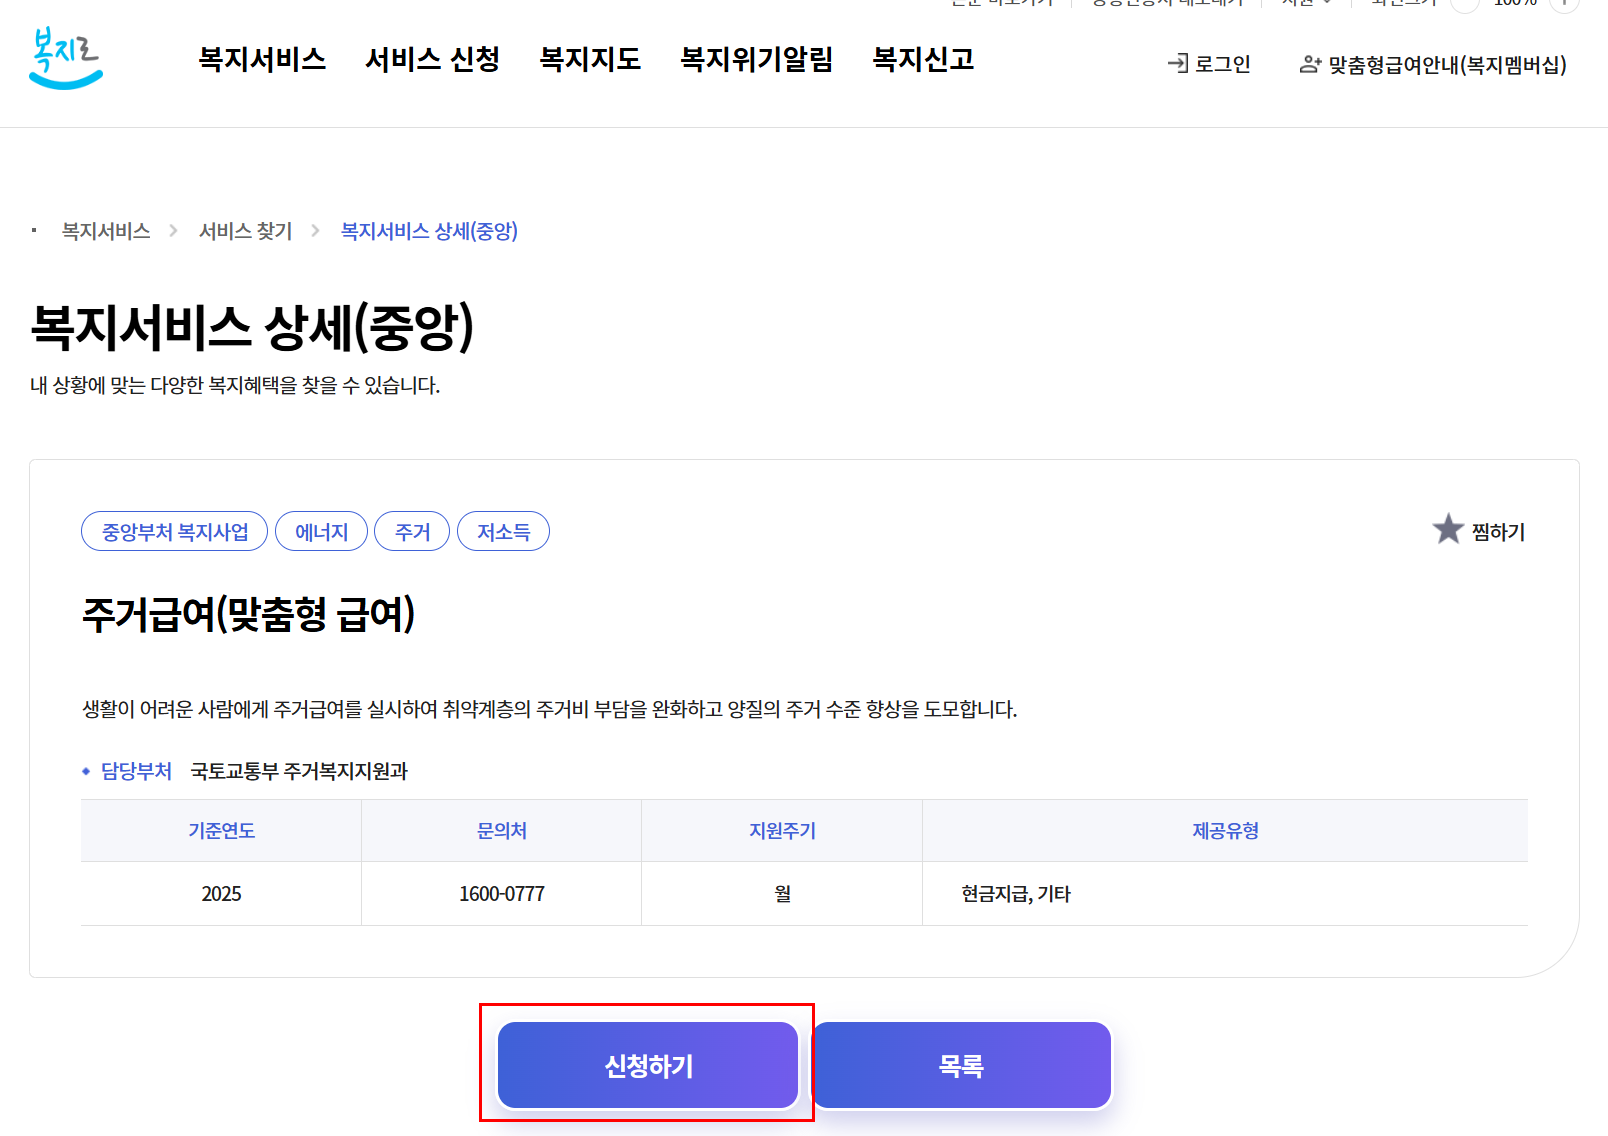Select the 저소득 category tag

click(x=503, y=531)
